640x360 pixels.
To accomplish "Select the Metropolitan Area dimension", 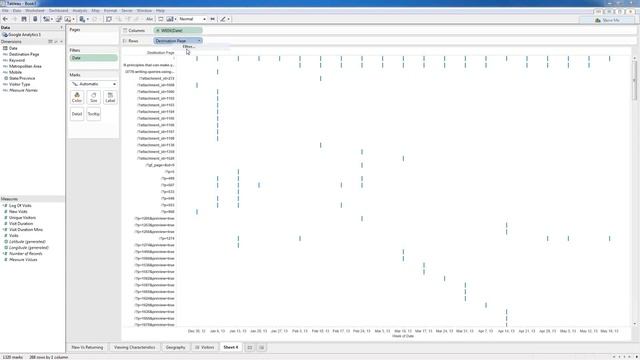I will (25, 66).
